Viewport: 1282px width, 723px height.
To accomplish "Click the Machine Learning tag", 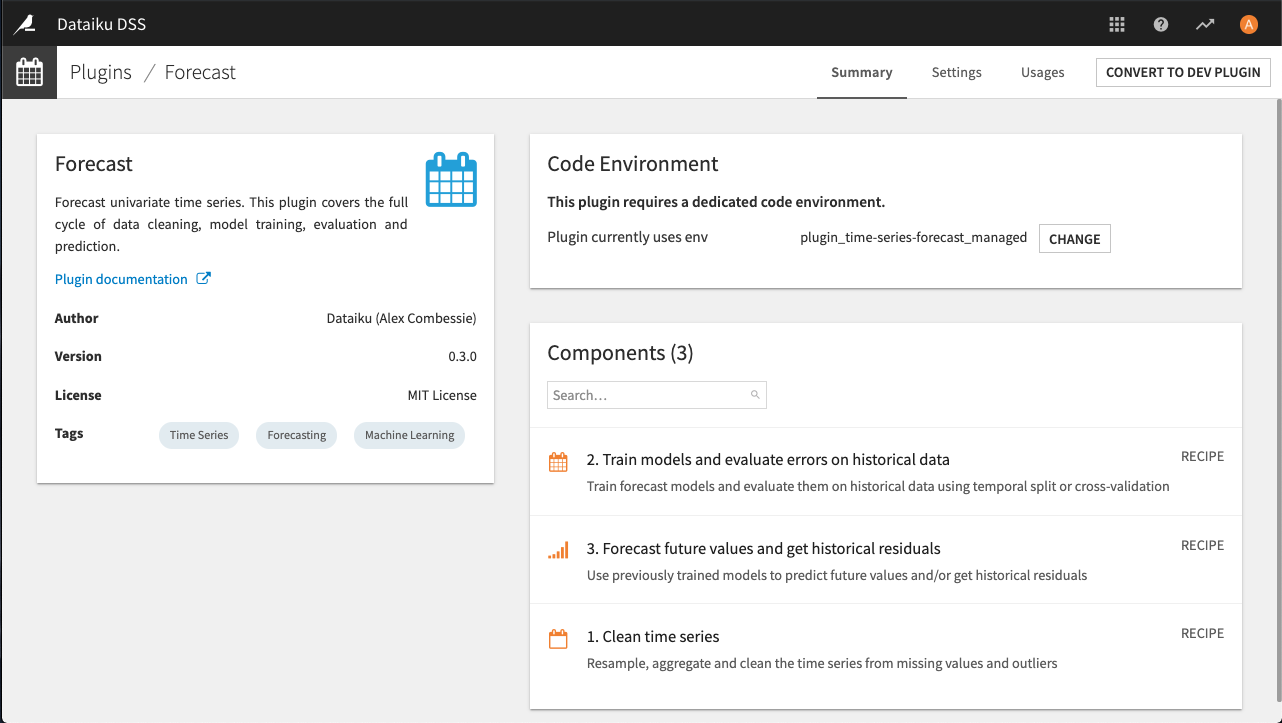I will (409, 435).
